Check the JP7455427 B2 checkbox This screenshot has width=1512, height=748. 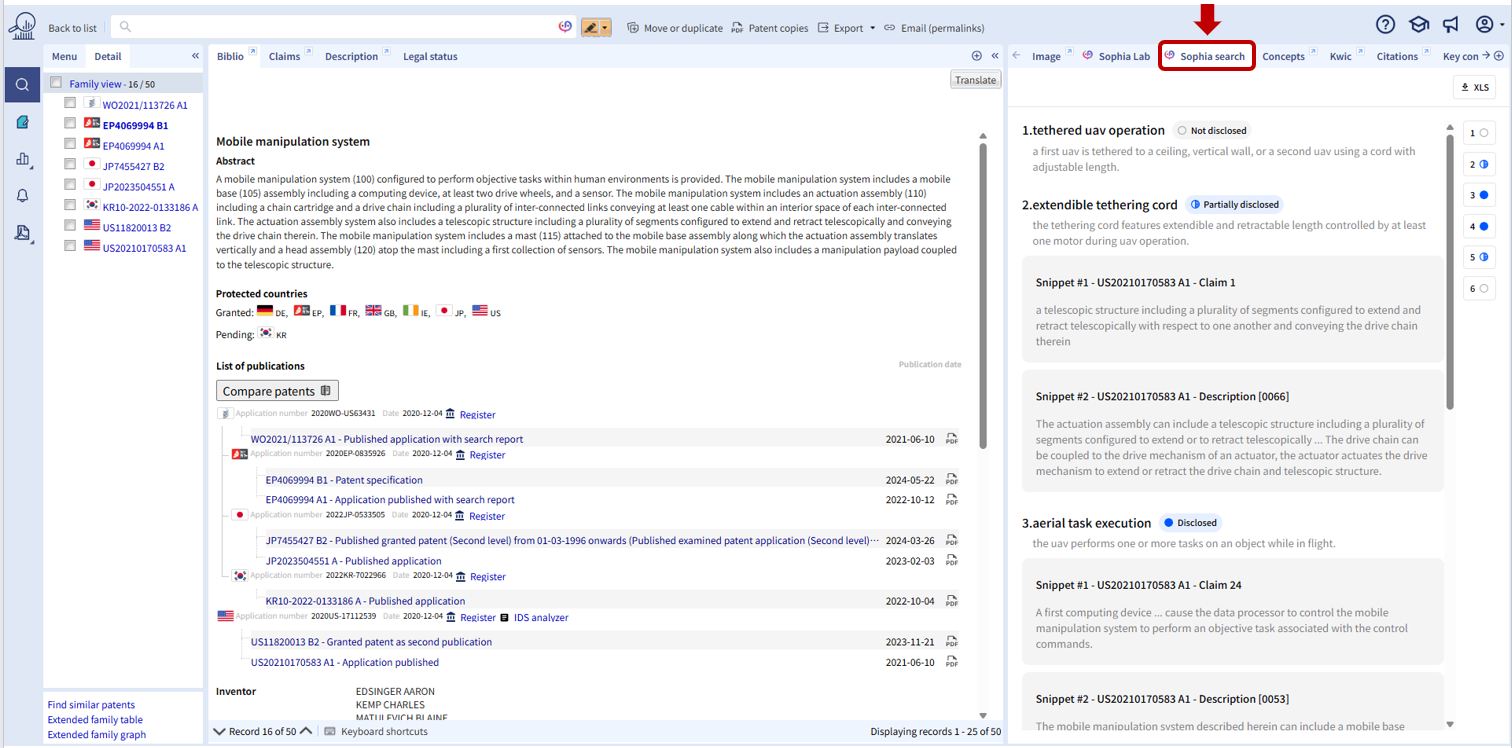(70, 165)
